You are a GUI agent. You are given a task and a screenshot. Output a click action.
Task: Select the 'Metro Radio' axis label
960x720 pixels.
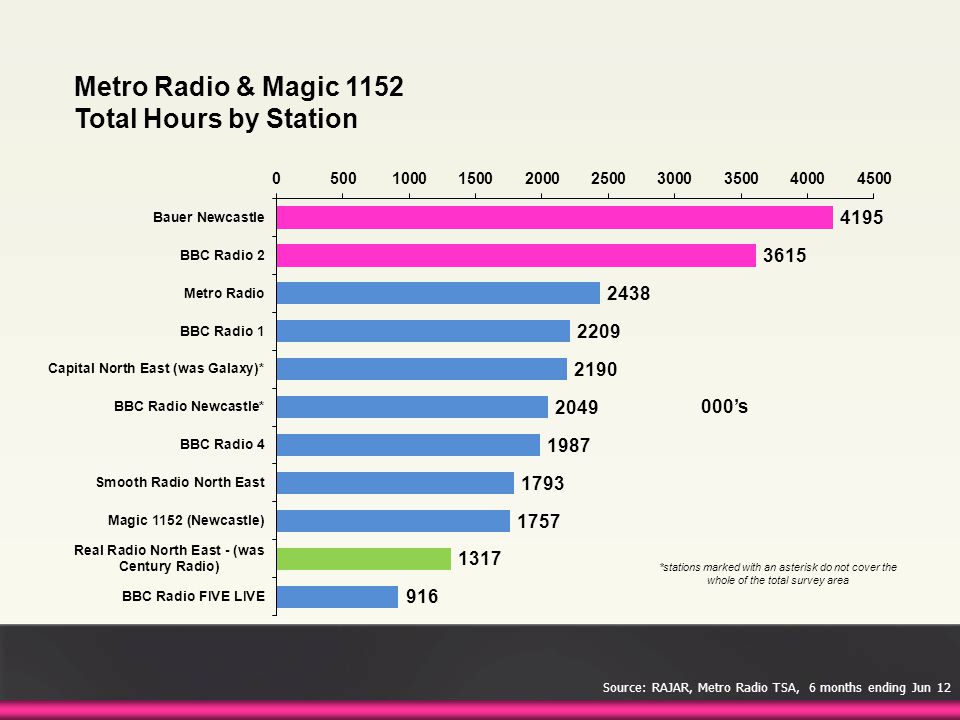[x=224, y=293]
